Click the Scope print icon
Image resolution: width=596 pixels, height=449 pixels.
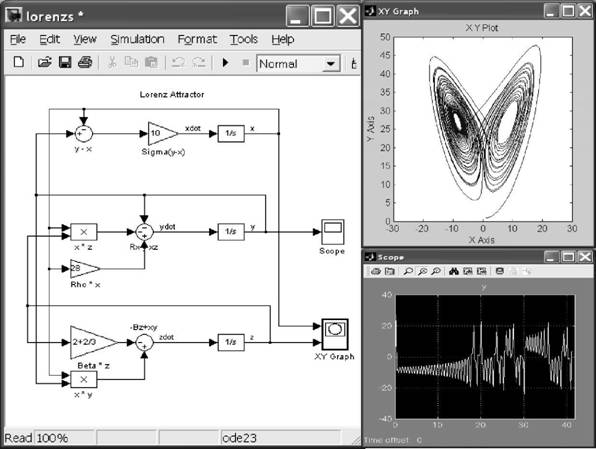coord(376,271)
